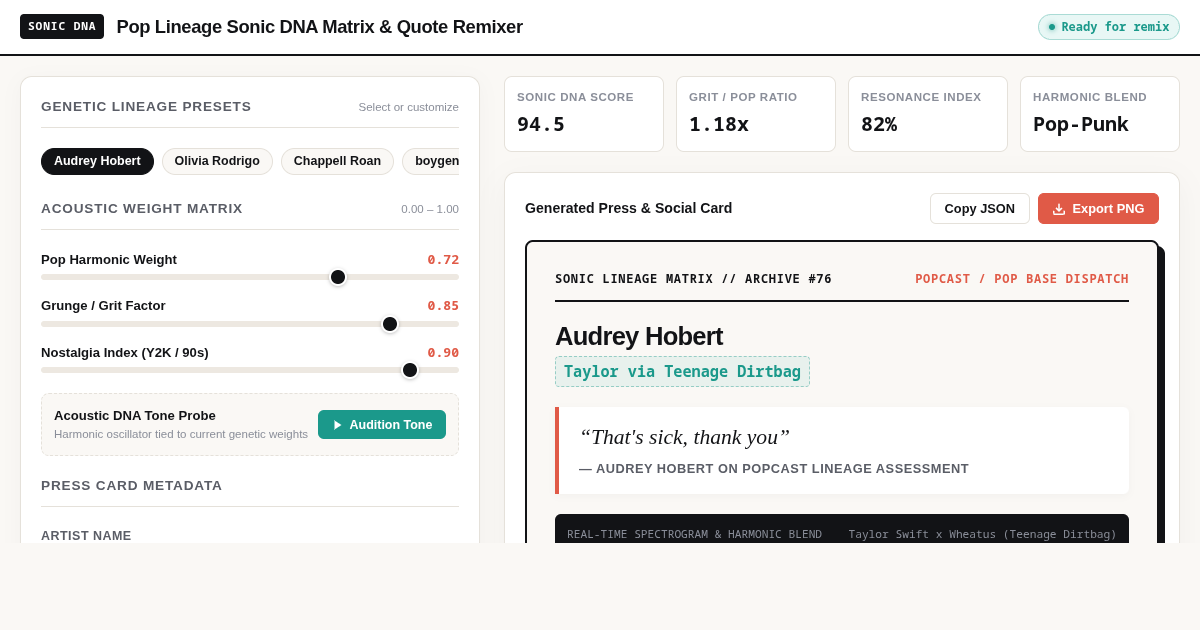Click the Acoustic Weight Matrix heading

[142, 208]
